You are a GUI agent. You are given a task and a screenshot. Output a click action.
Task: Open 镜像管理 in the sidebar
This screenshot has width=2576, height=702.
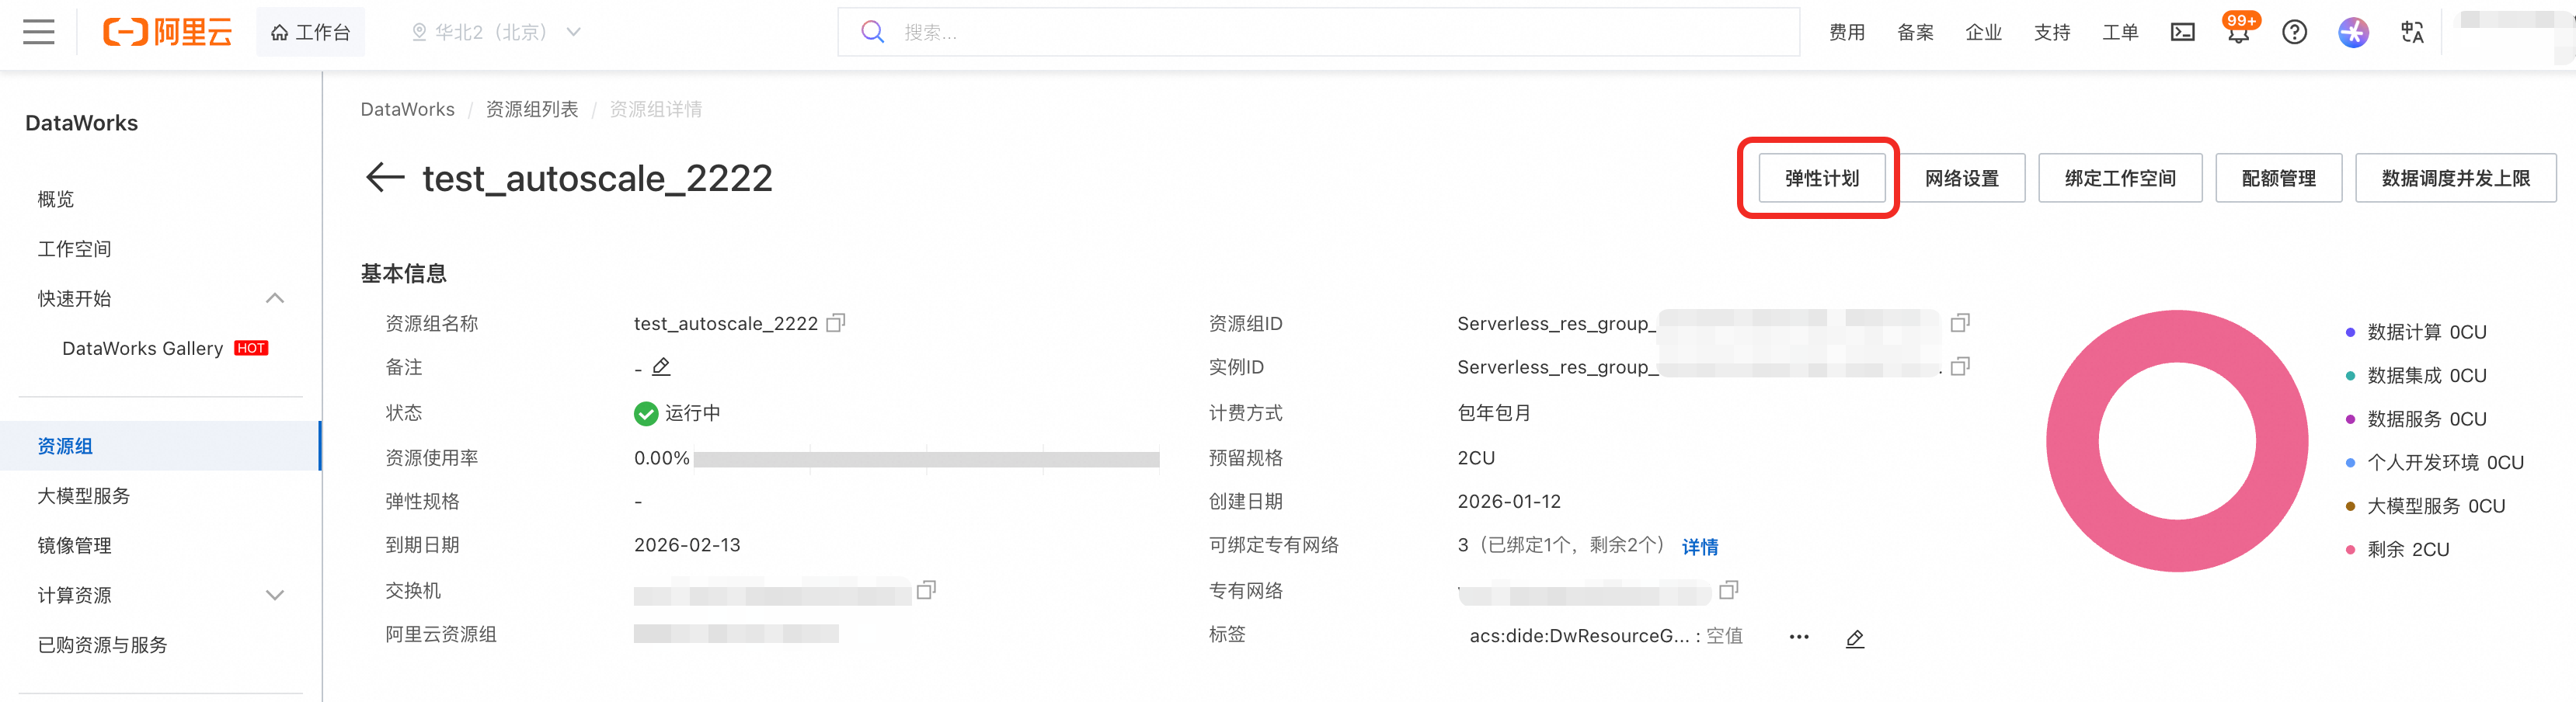pyautogui.click(x=74, y=545)
